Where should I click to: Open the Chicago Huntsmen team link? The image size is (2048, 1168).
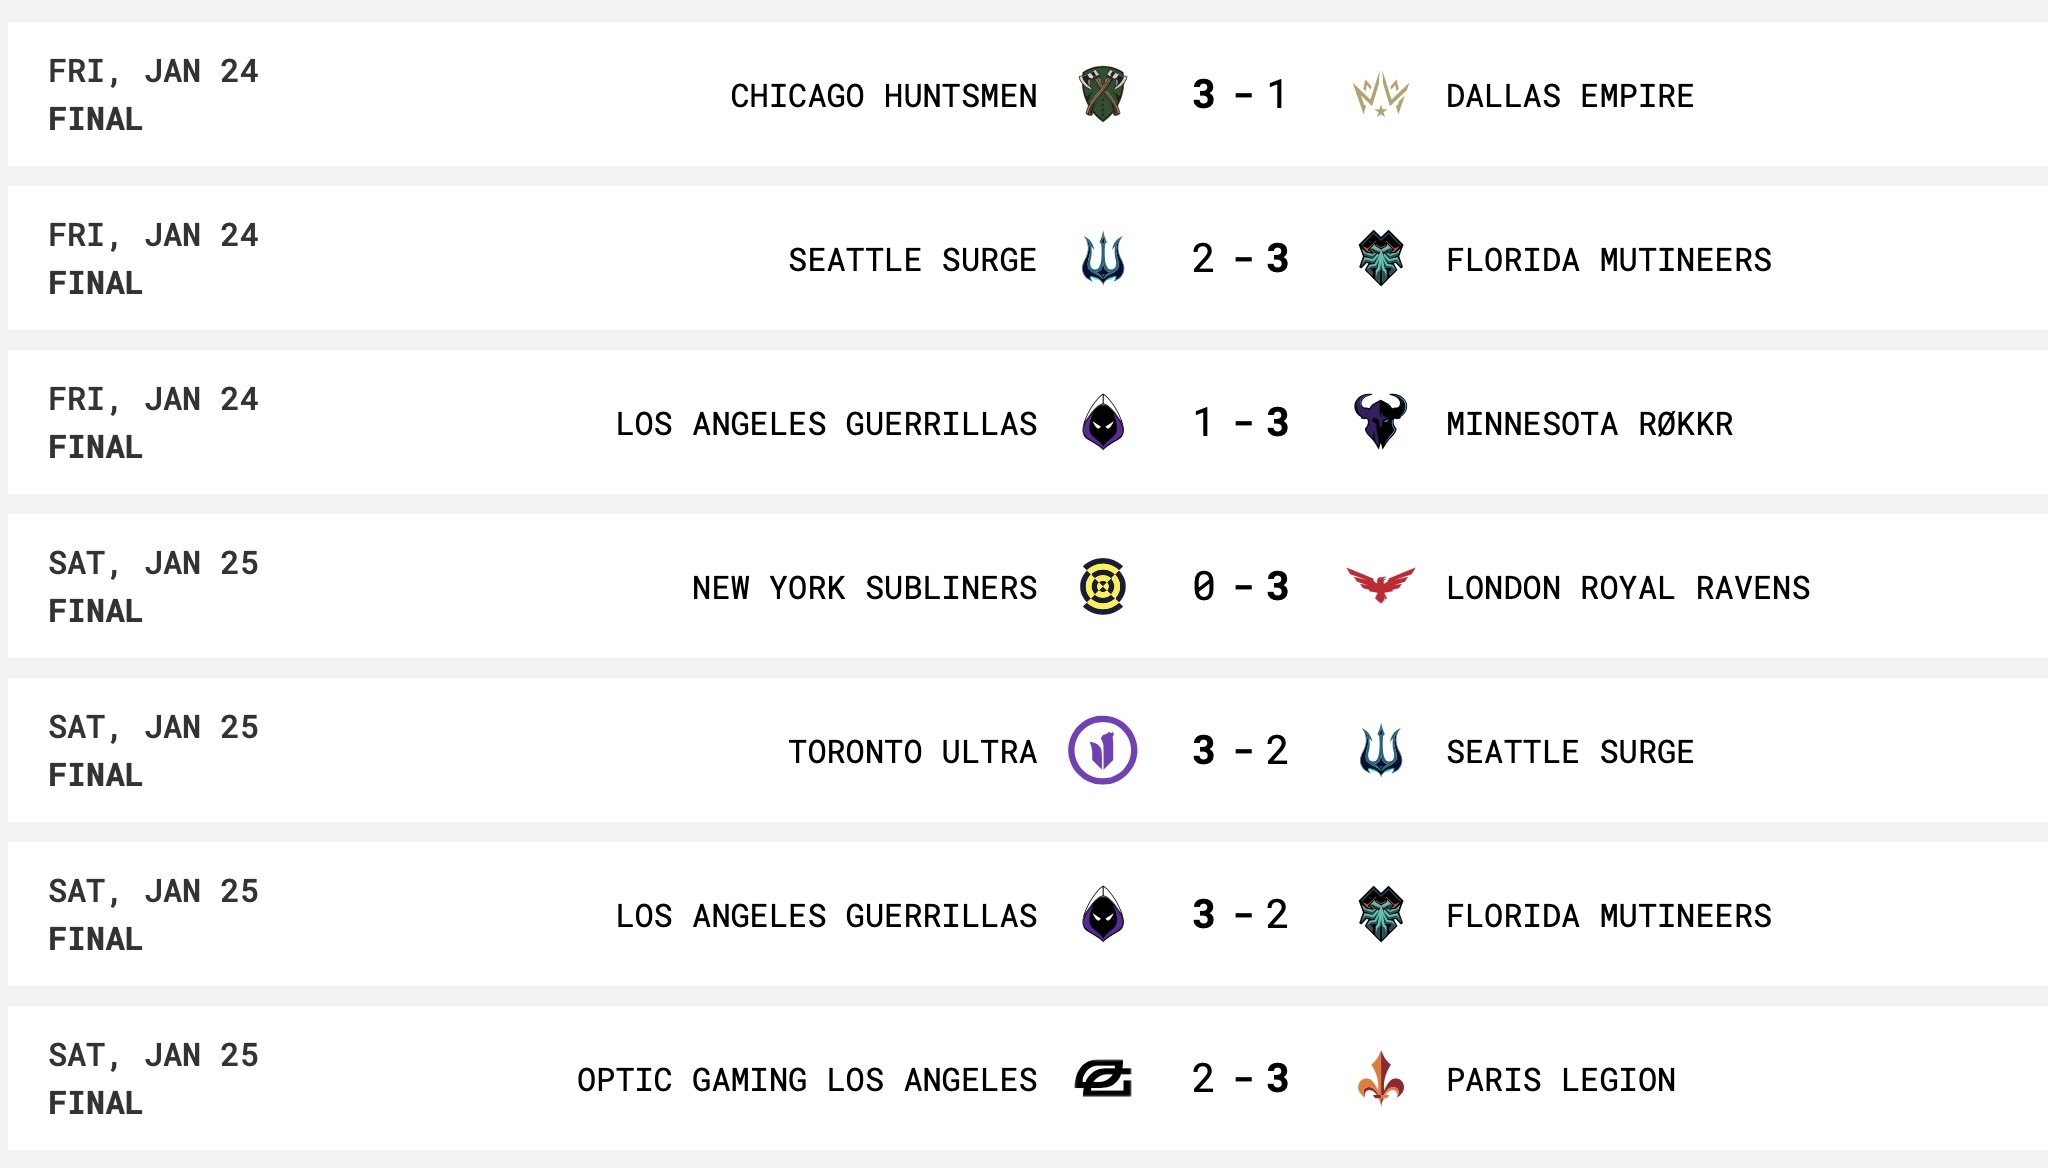tap(883, 96)
